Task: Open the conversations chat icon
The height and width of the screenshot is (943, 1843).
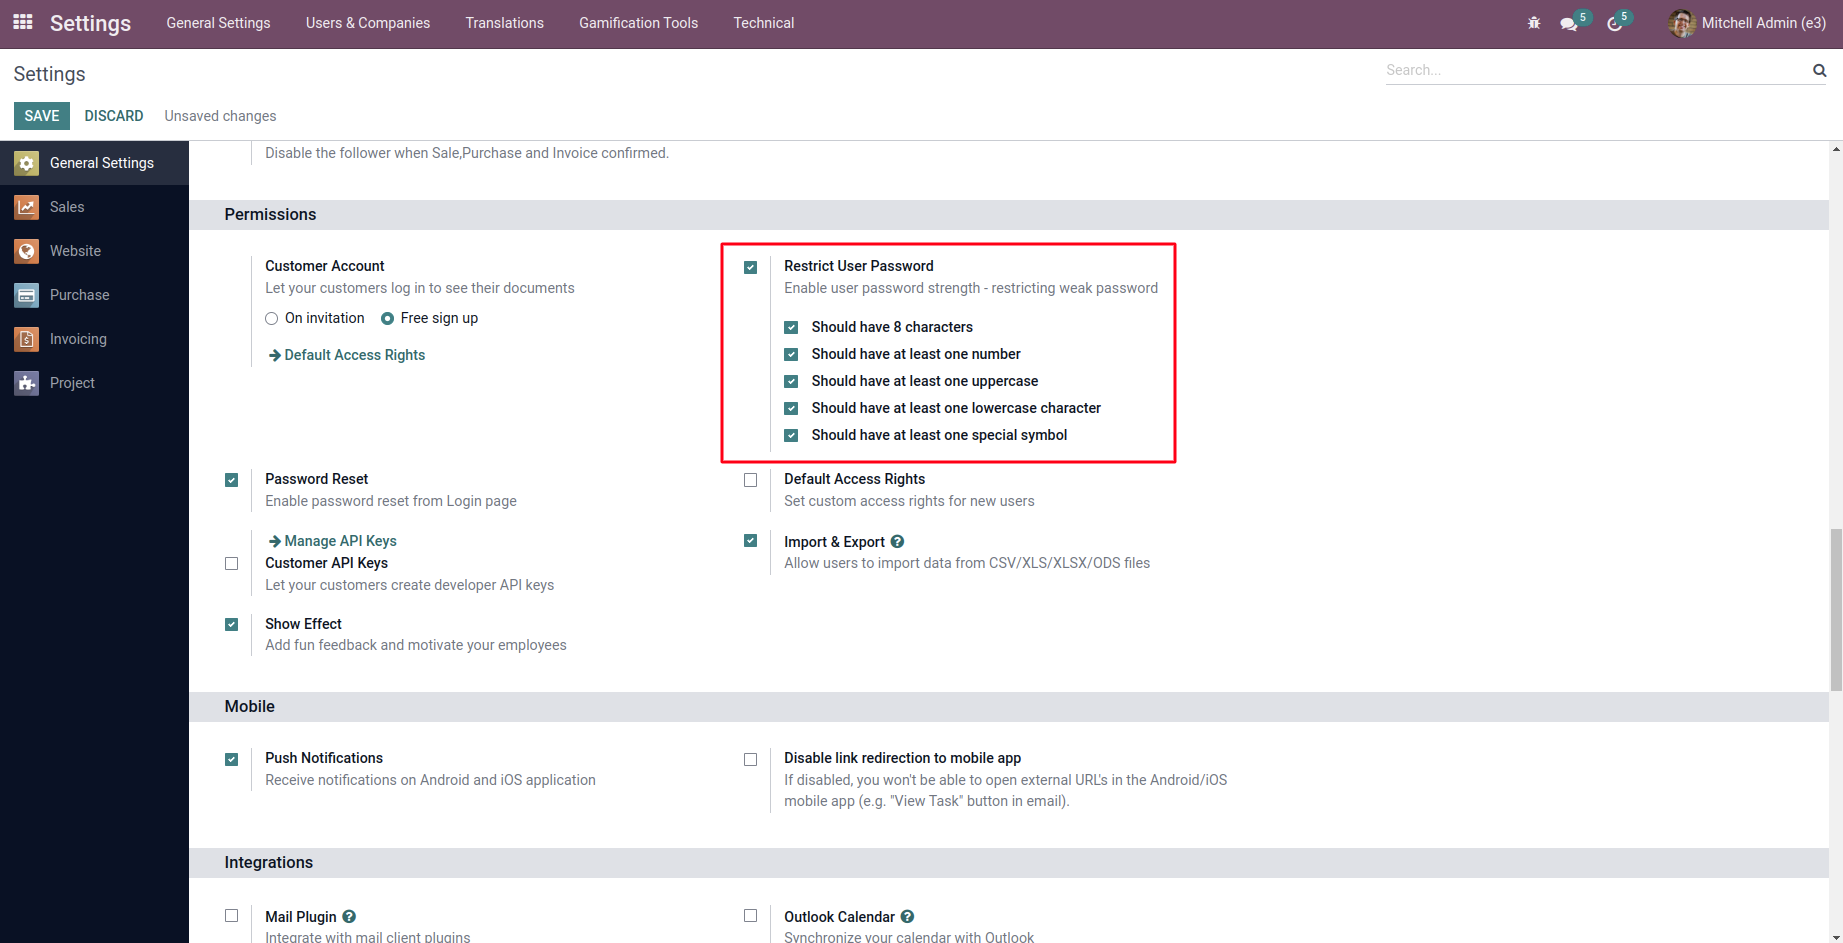Action: (1569, 23)
